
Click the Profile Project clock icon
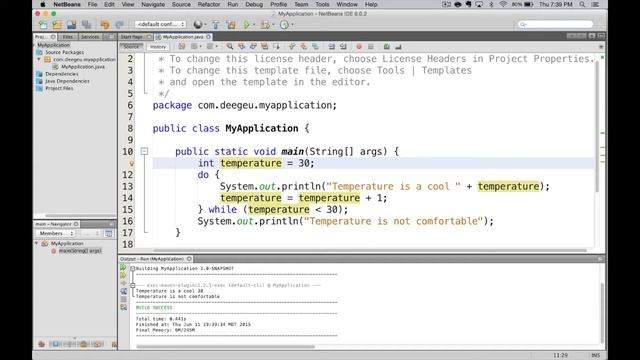pos(284,24)
